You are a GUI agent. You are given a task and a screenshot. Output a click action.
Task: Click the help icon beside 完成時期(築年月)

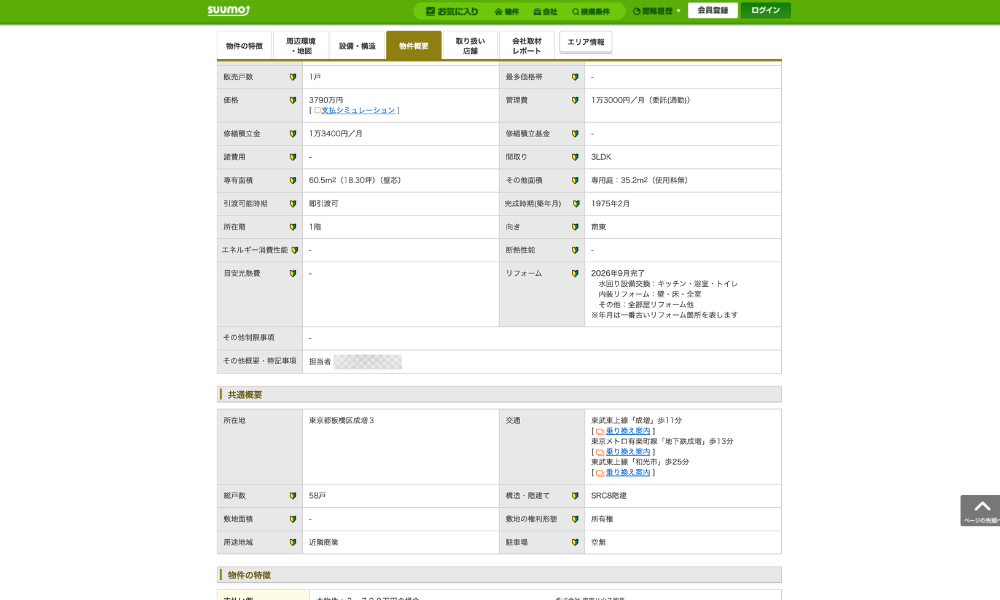coord(576,204)
